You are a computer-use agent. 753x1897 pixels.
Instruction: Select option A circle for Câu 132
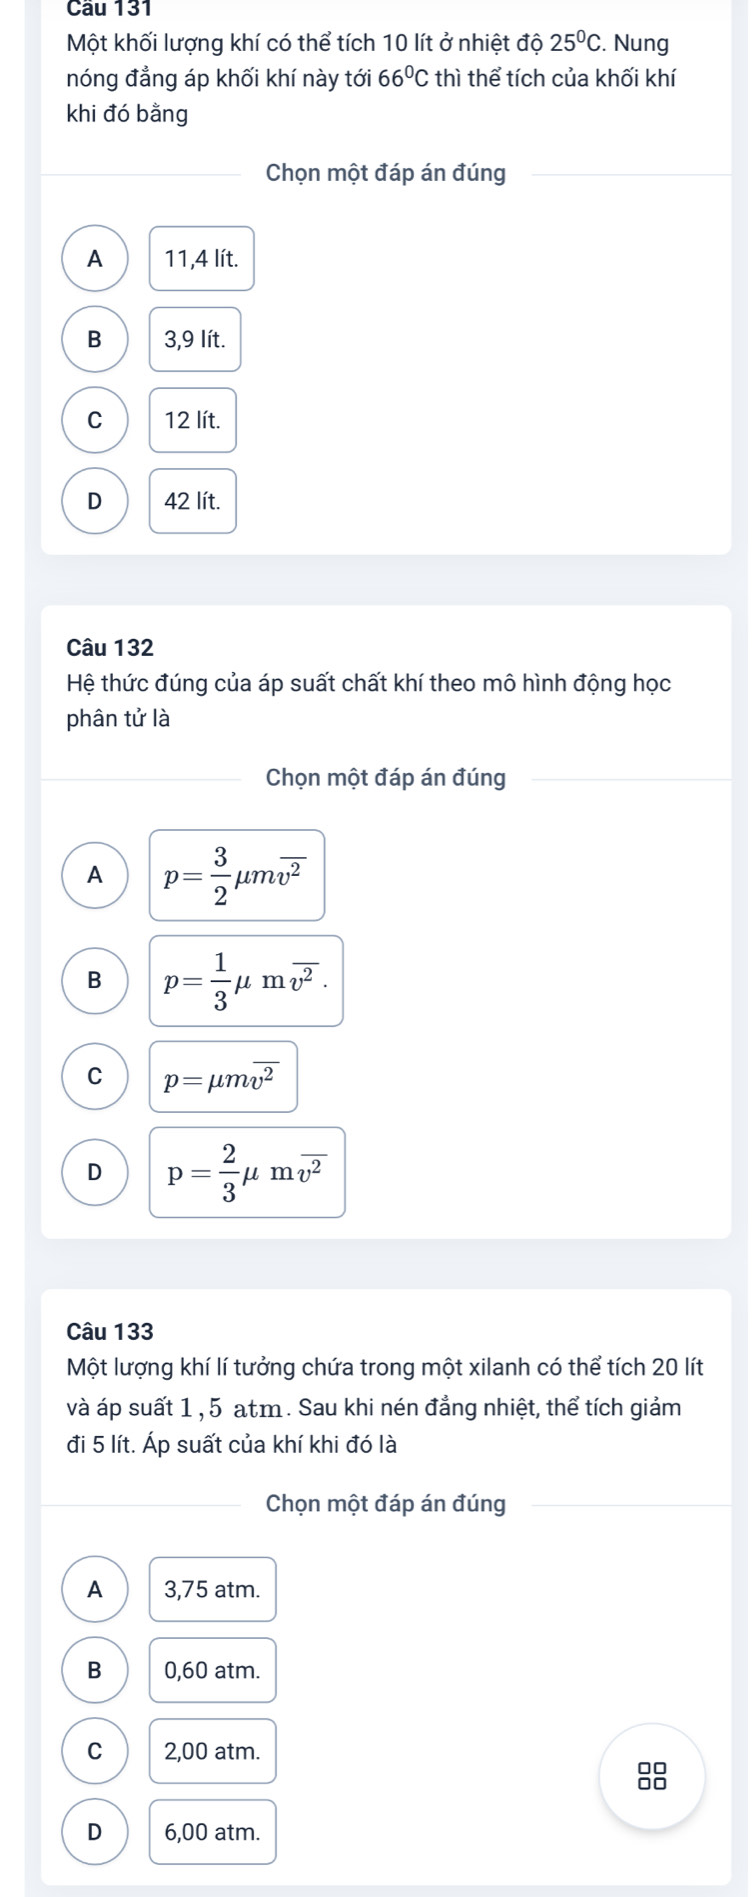(95, 875)
